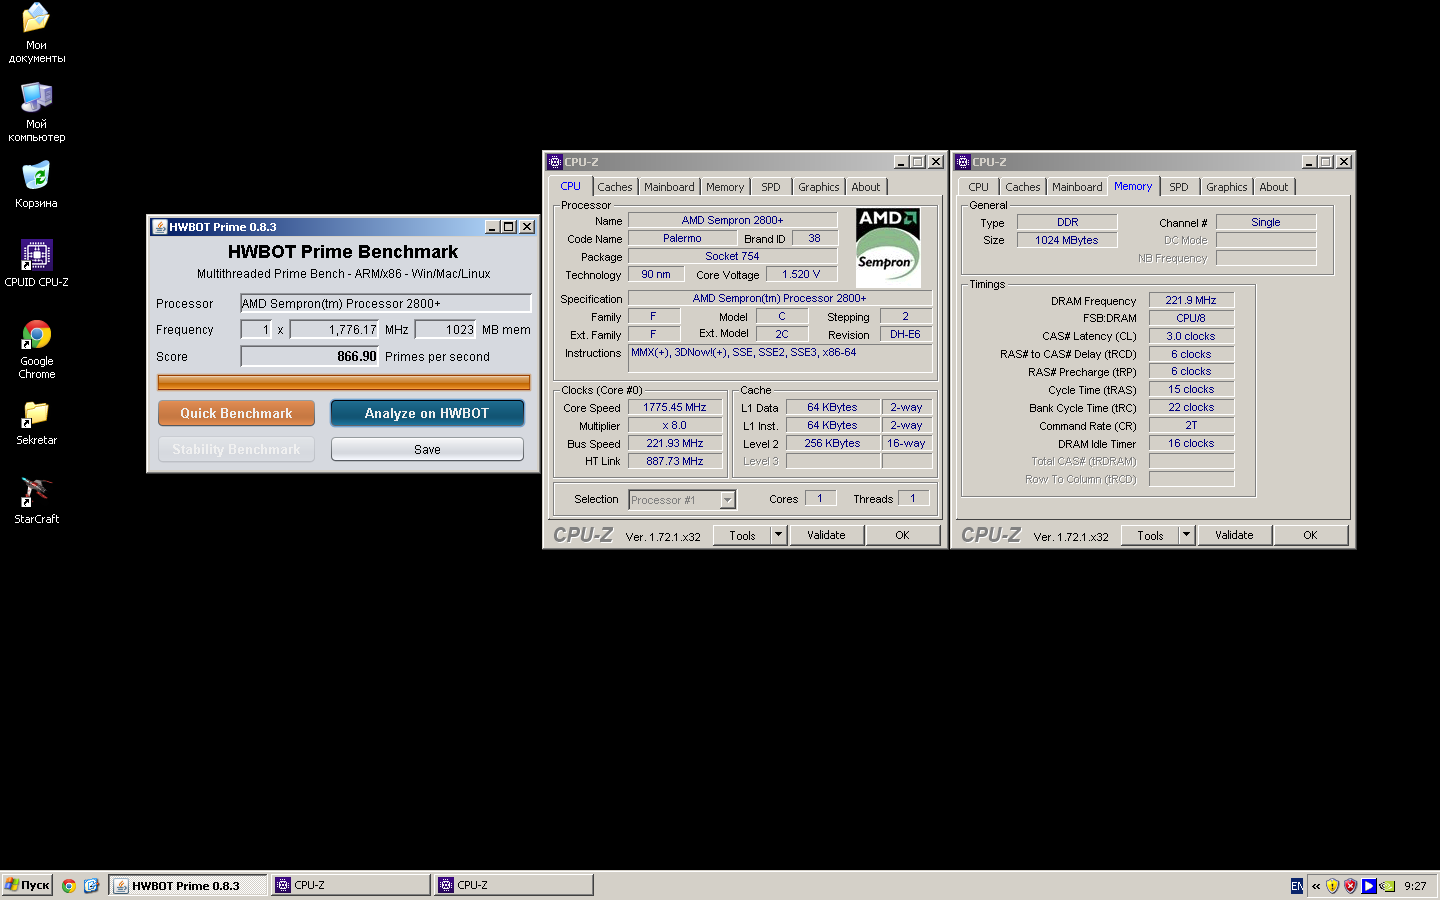
Task: Click title bar icon of the CPU-Z memory window
Action: tap(963, 162)
